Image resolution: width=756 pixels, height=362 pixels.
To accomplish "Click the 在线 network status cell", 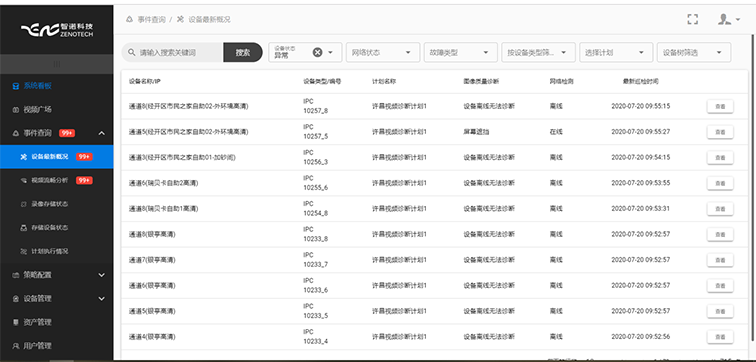I will 556,132.
